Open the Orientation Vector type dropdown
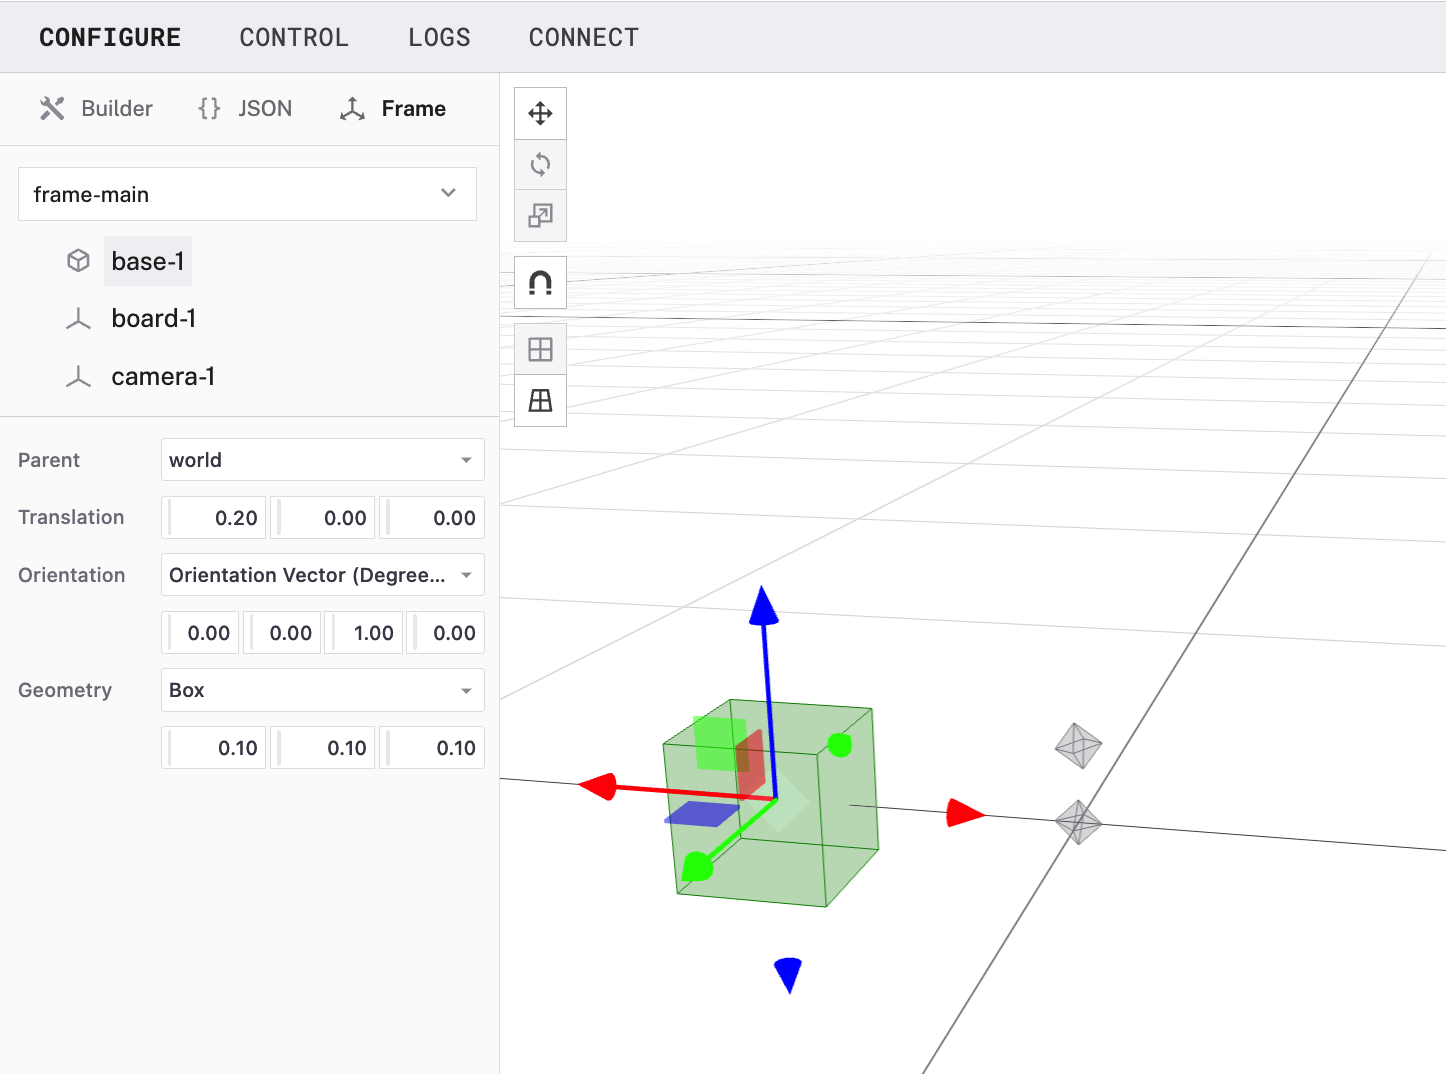This screenshot has height=1074, width=1446. [322, 575]
